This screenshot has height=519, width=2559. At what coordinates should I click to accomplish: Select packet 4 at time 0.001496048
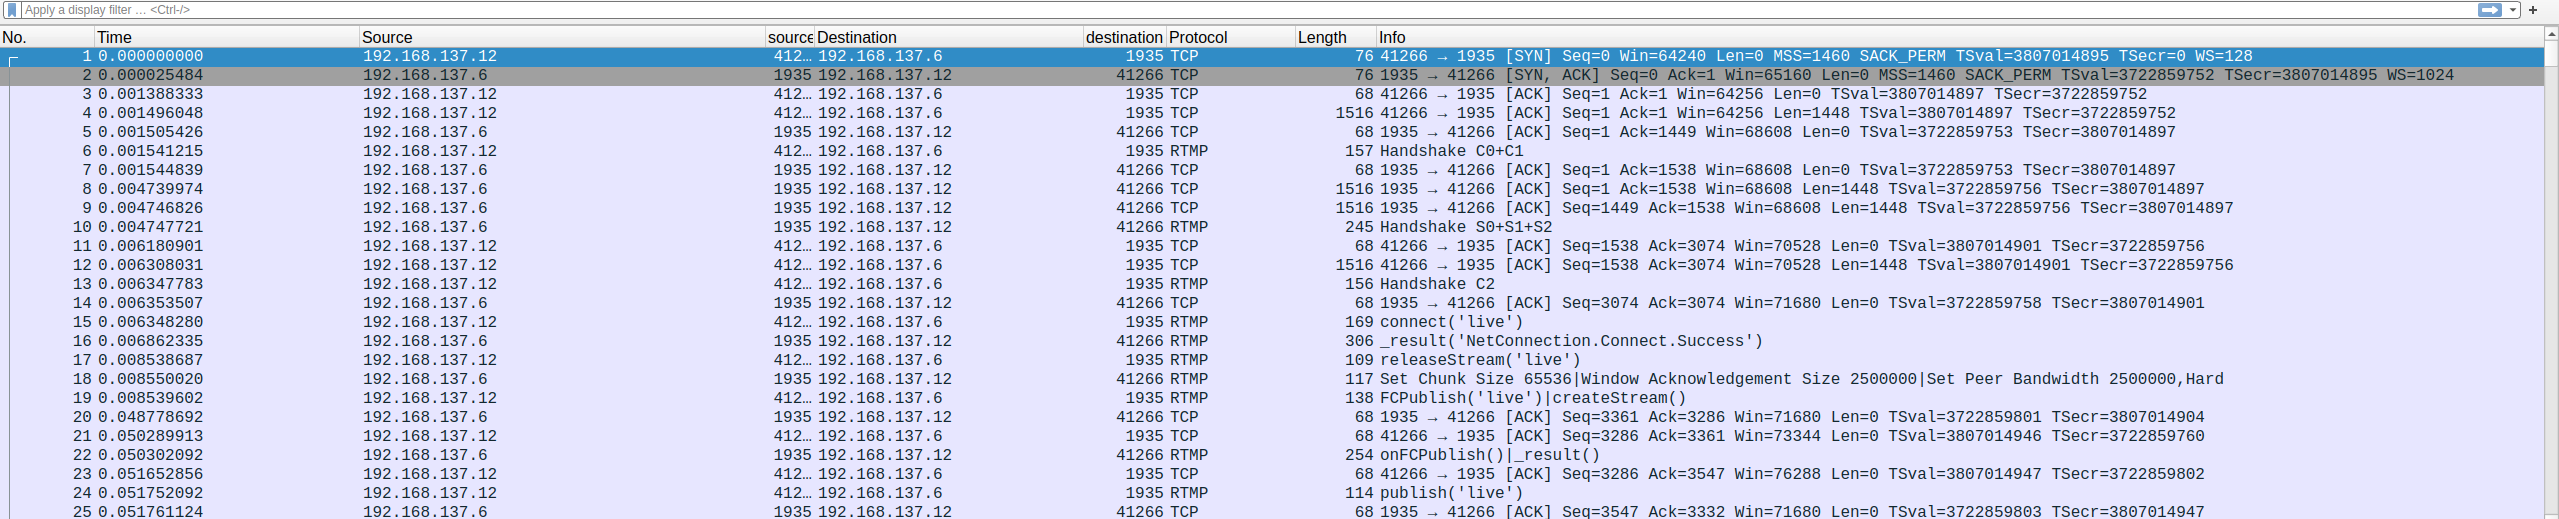point(1272,114)
